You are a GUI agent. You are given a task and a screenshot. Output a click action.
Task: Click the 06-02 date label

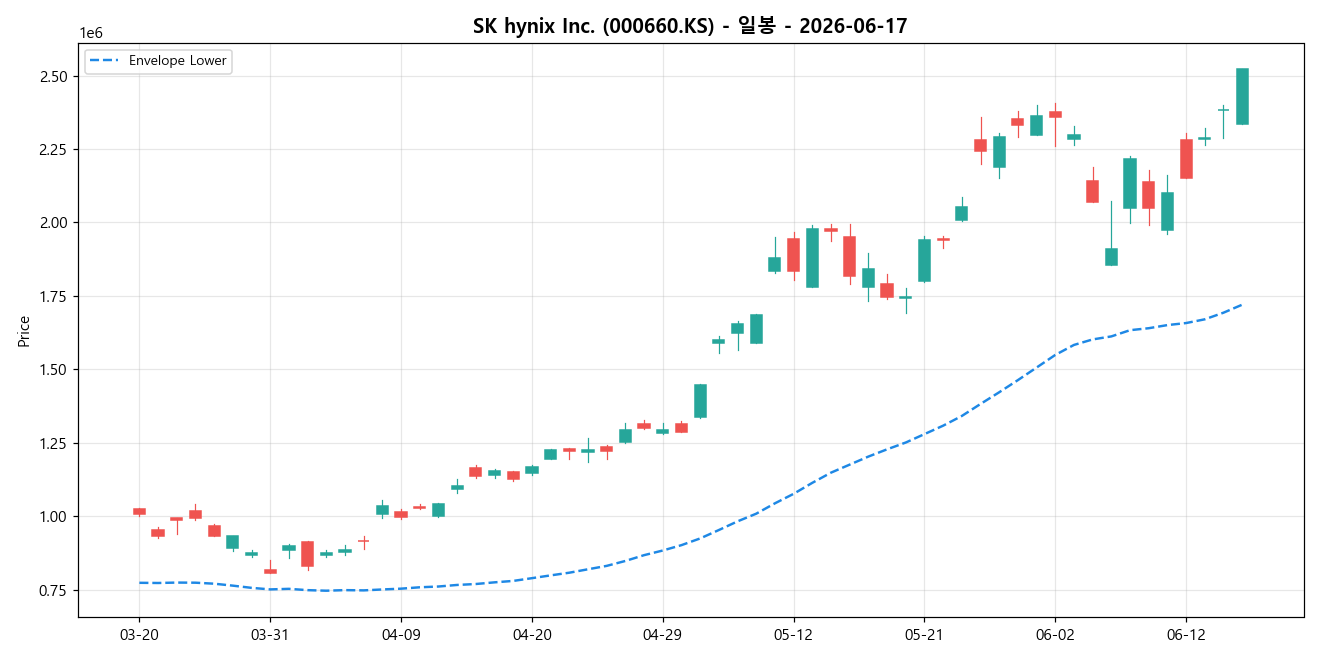point(1055,634)
